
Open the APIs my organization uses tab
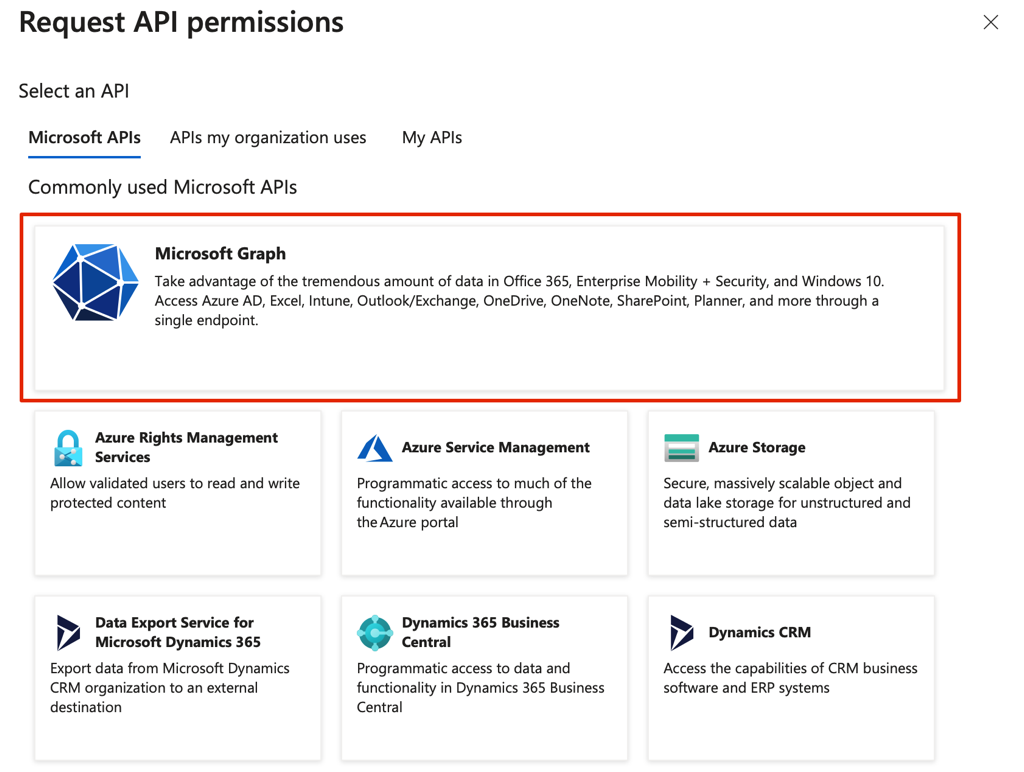(268, 138)
